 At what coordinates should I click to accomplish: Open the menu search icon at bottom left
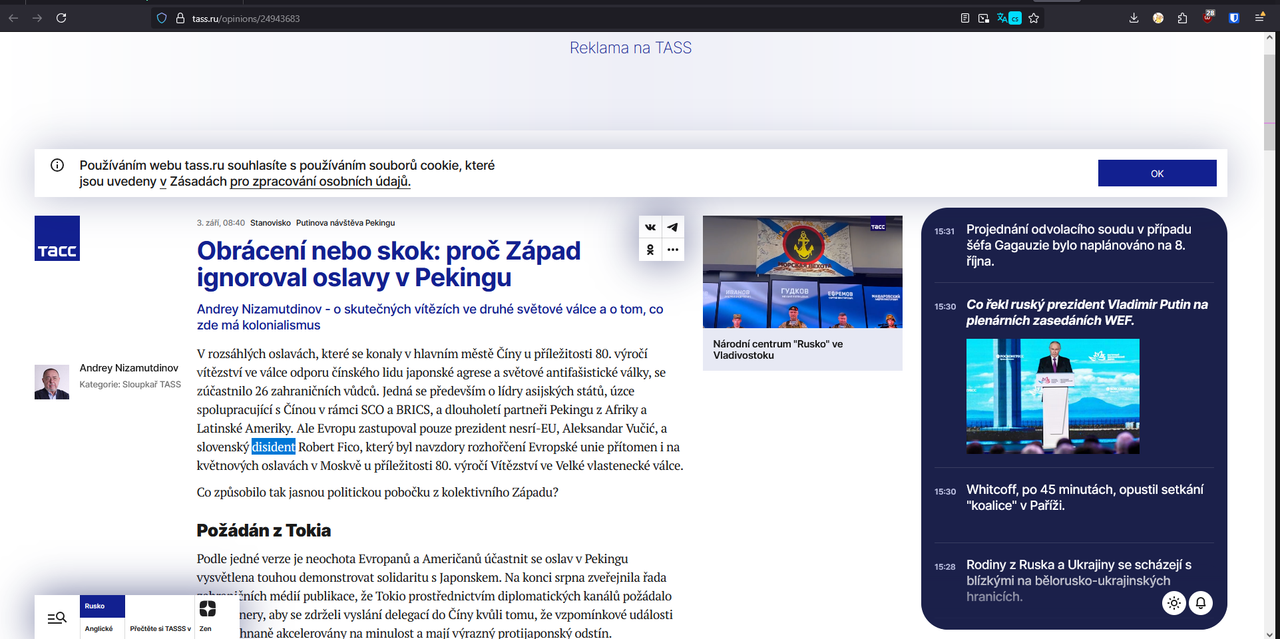57,618
